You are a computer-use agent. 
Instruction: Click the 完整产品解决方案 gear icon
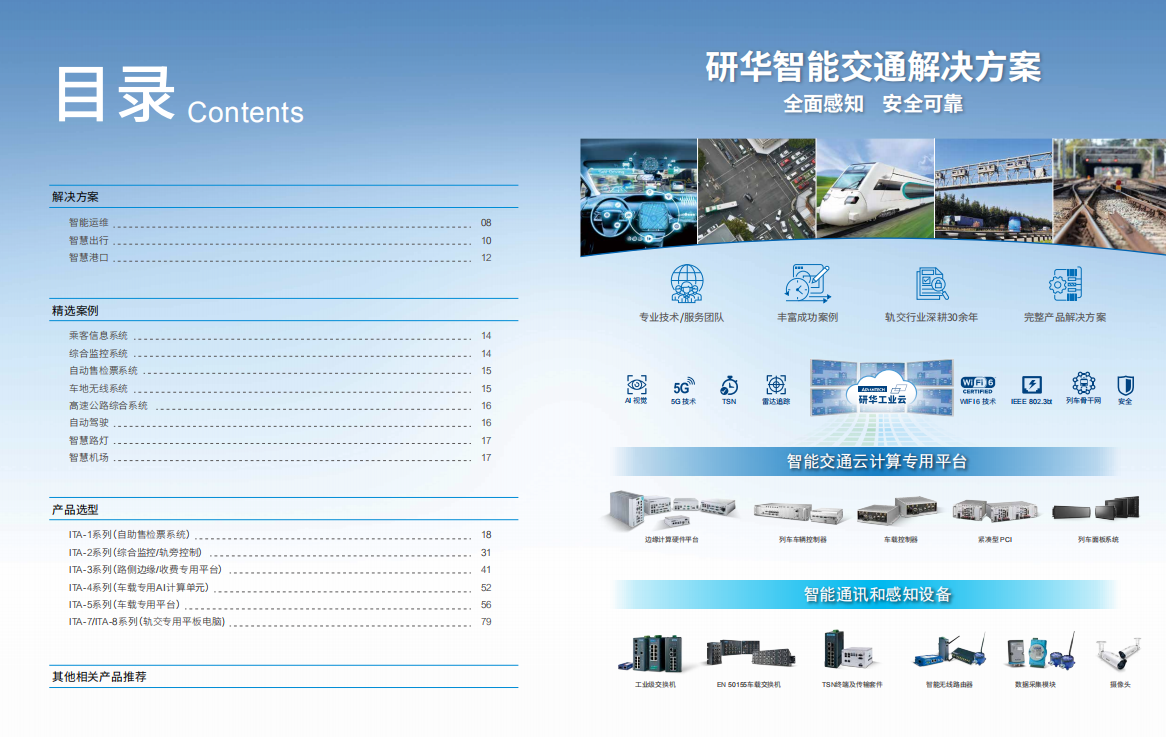[1065, 284]
